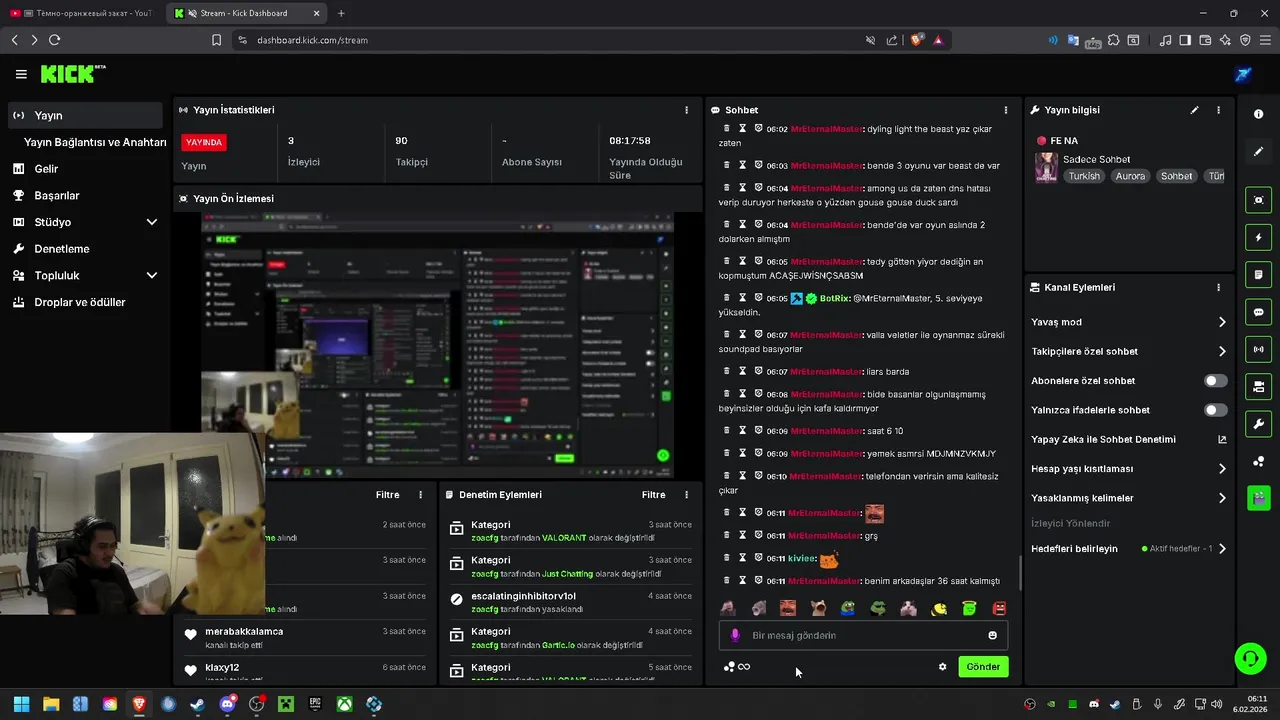Click the channel points infinity icon
1280x720 pixels.
[743, 667]
